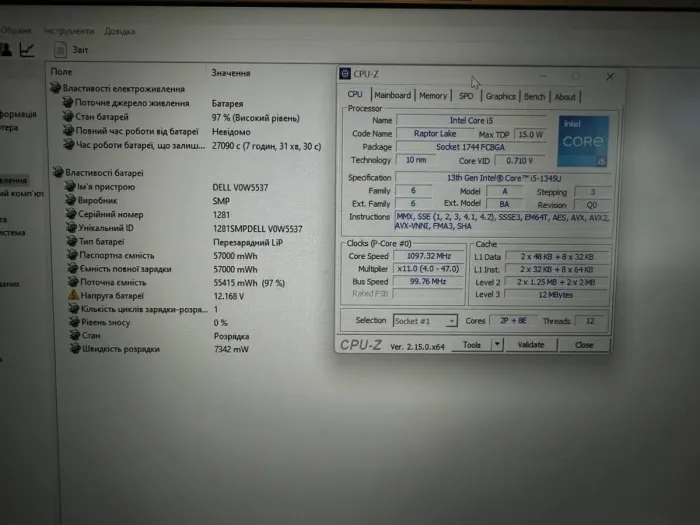Viewport: 700px width, 525px height.
Task: Show the Bench tab
Action: tap(535, 96)
